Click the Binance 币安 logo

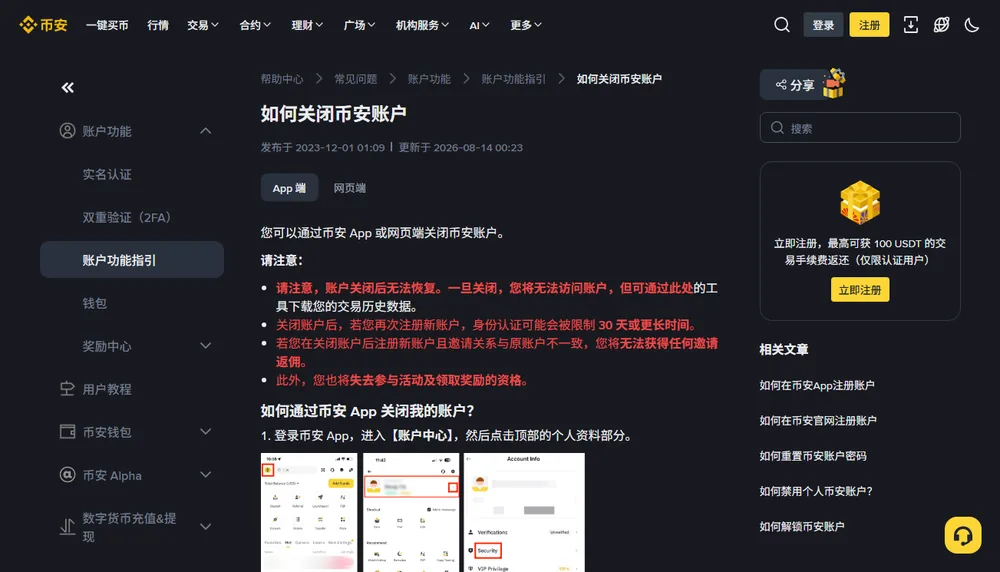click(x=43, y=25)
